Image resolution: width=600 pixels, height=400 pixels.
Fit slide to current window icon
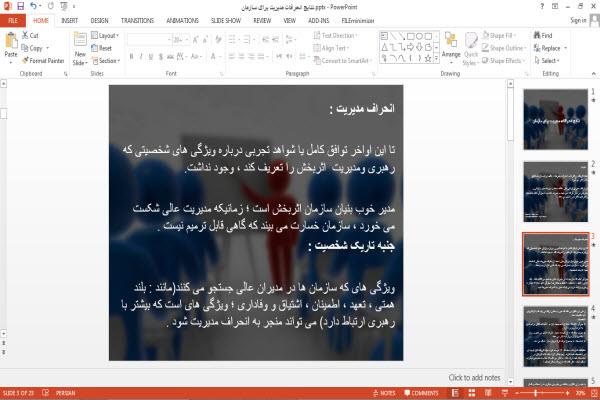tap(594, 393)
